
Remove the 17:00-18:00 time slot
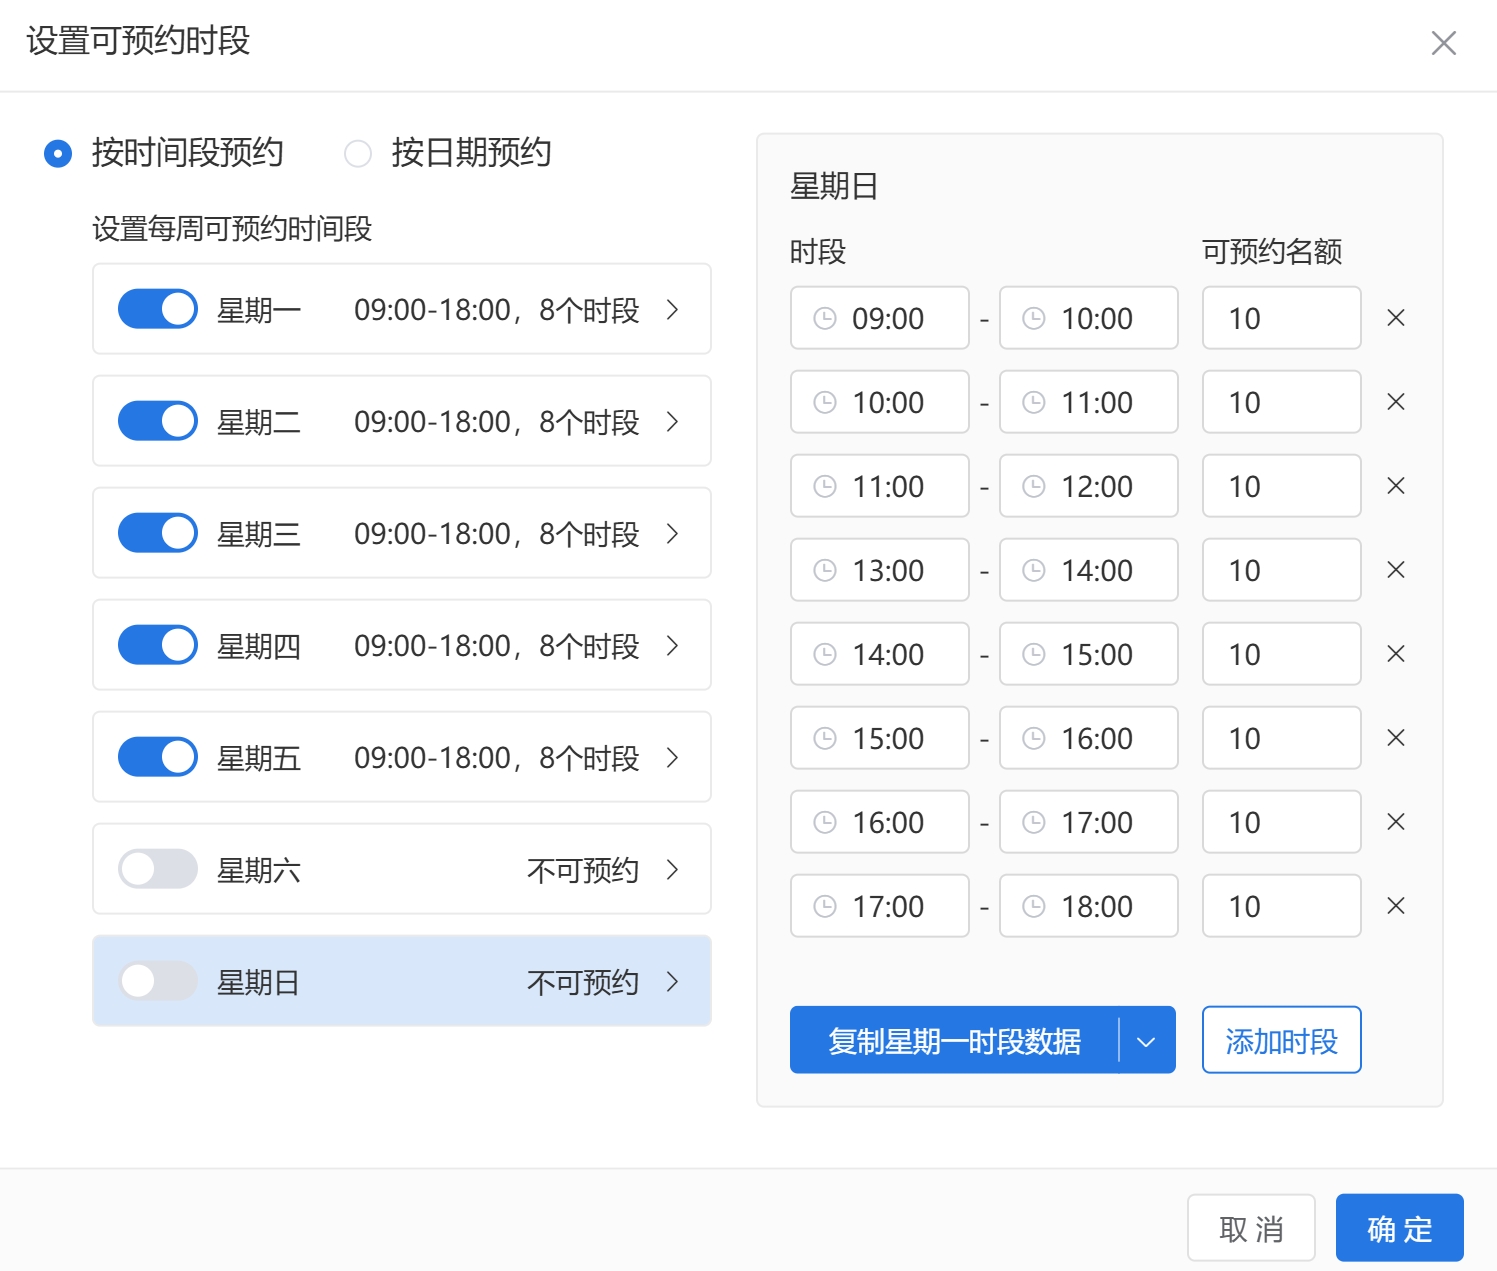pyautogui.click(x=1396, y=906)
